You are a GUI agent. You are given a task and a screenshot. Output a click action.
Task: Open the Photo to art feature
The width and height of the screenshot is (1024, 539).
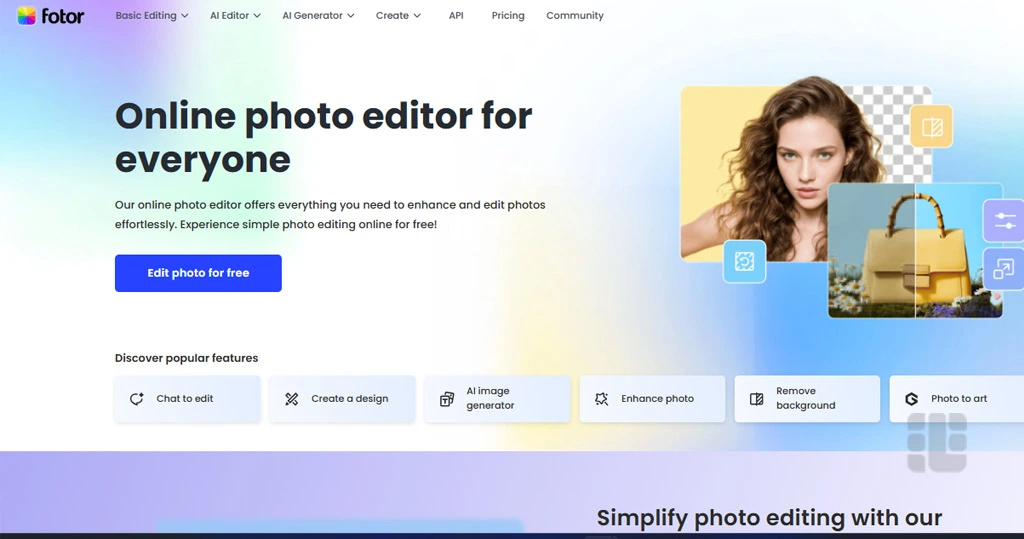tap(956, 399)
